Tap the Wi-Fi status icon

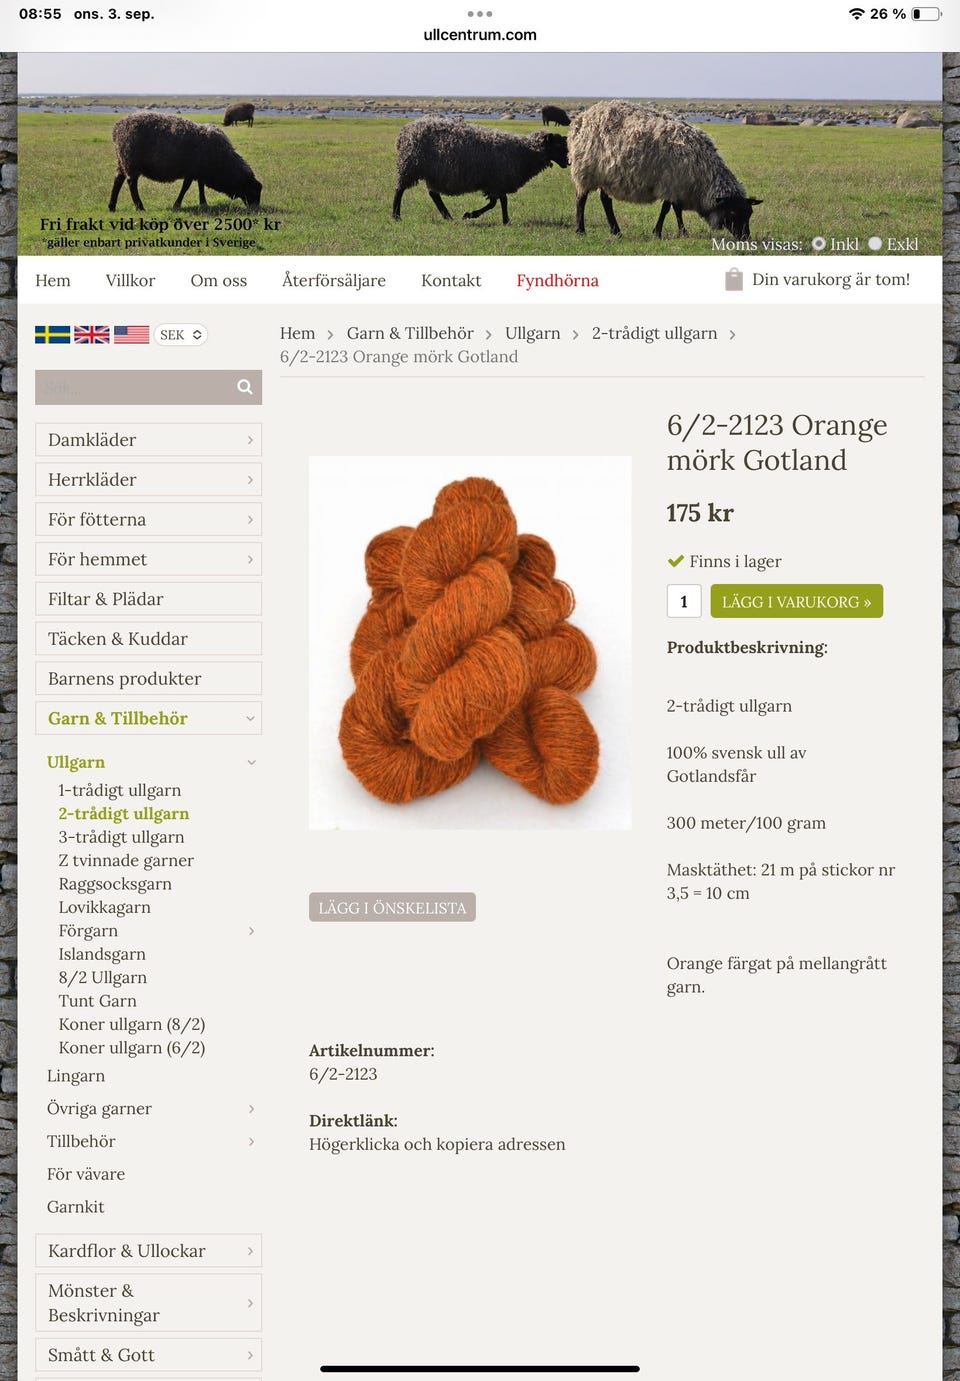pyautogui.click(x=856, y=14)
